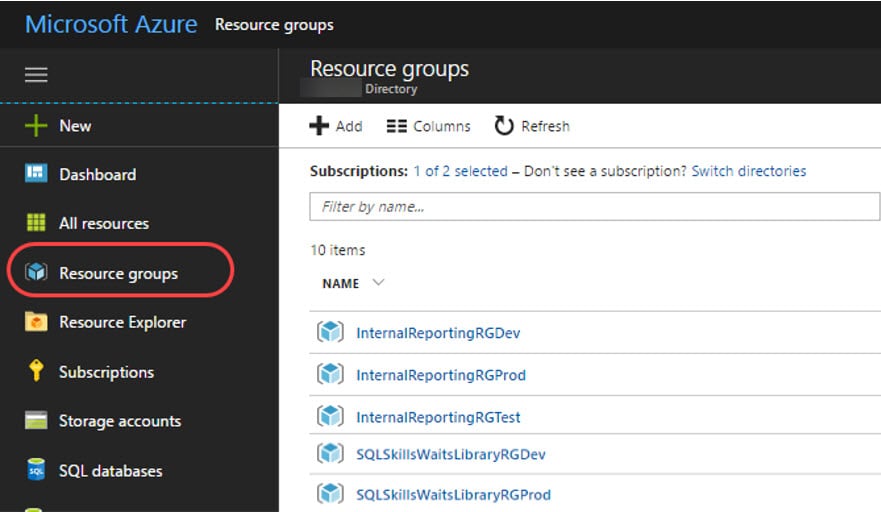Open Subscriptions in the sidebar
This screenshot has width=881, height=512.
point(106,371)
